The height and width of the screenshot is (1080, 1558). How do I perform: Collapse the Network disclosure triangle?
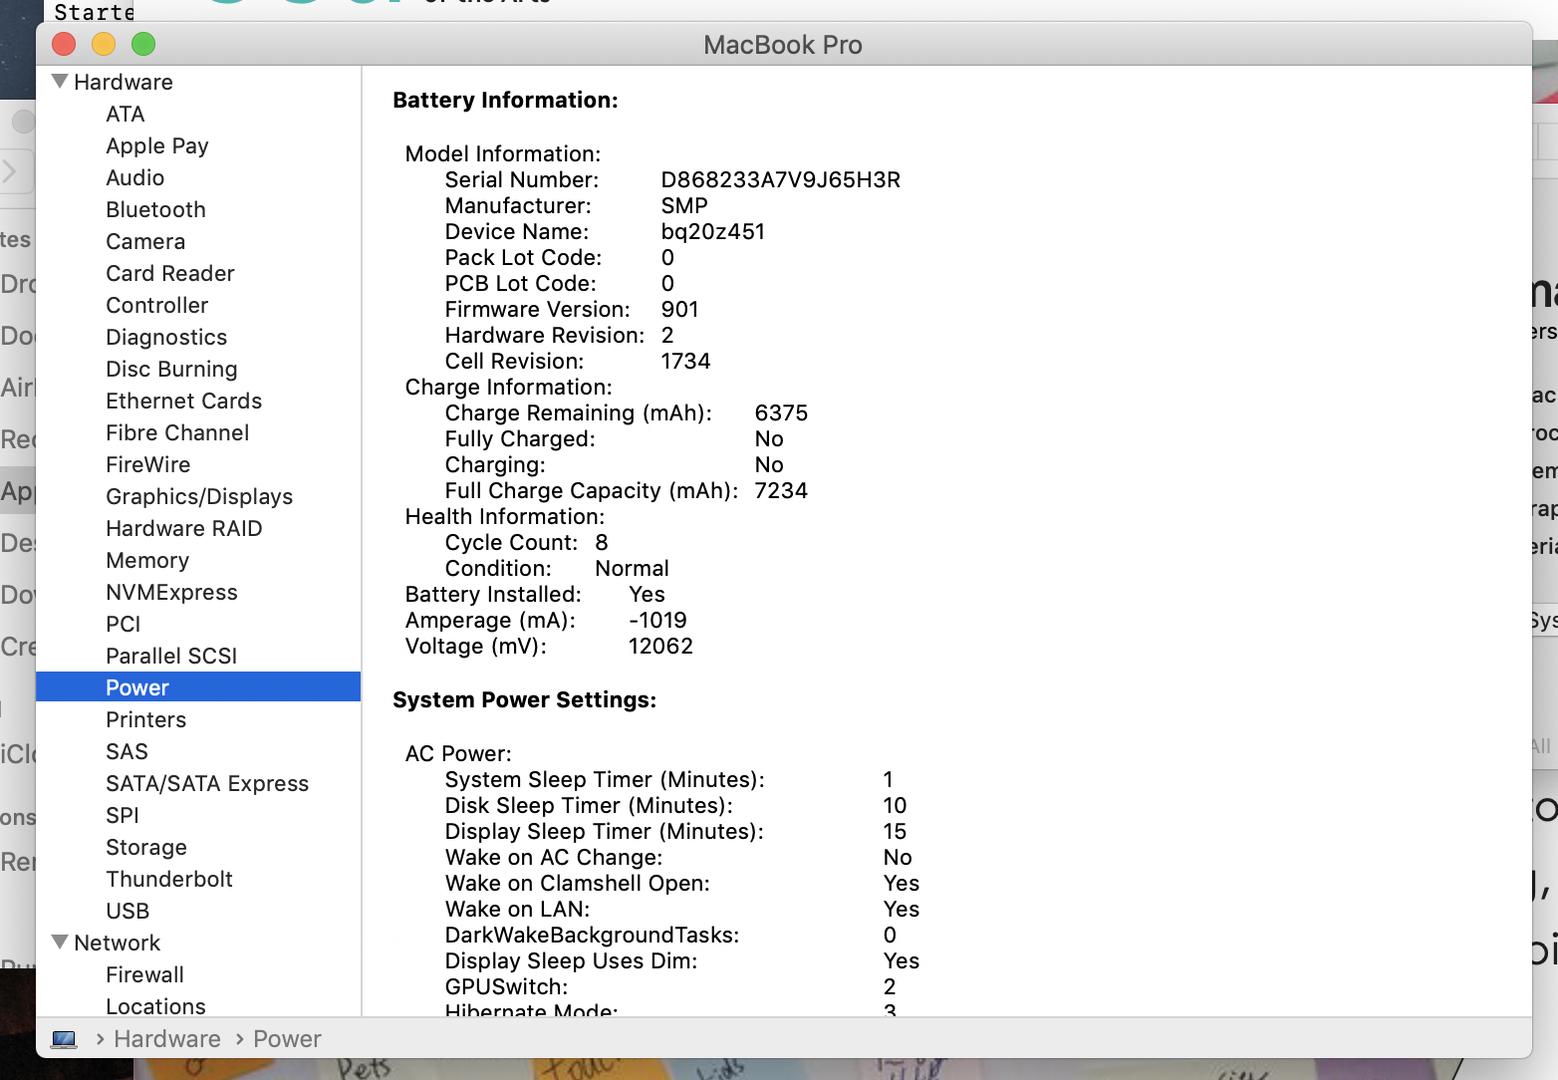click(60, 942)
